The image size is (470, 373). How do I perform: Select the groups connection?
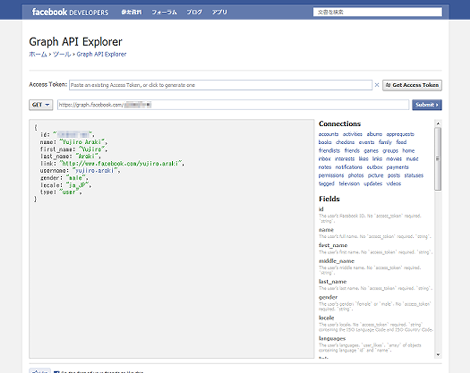(390, 151)
